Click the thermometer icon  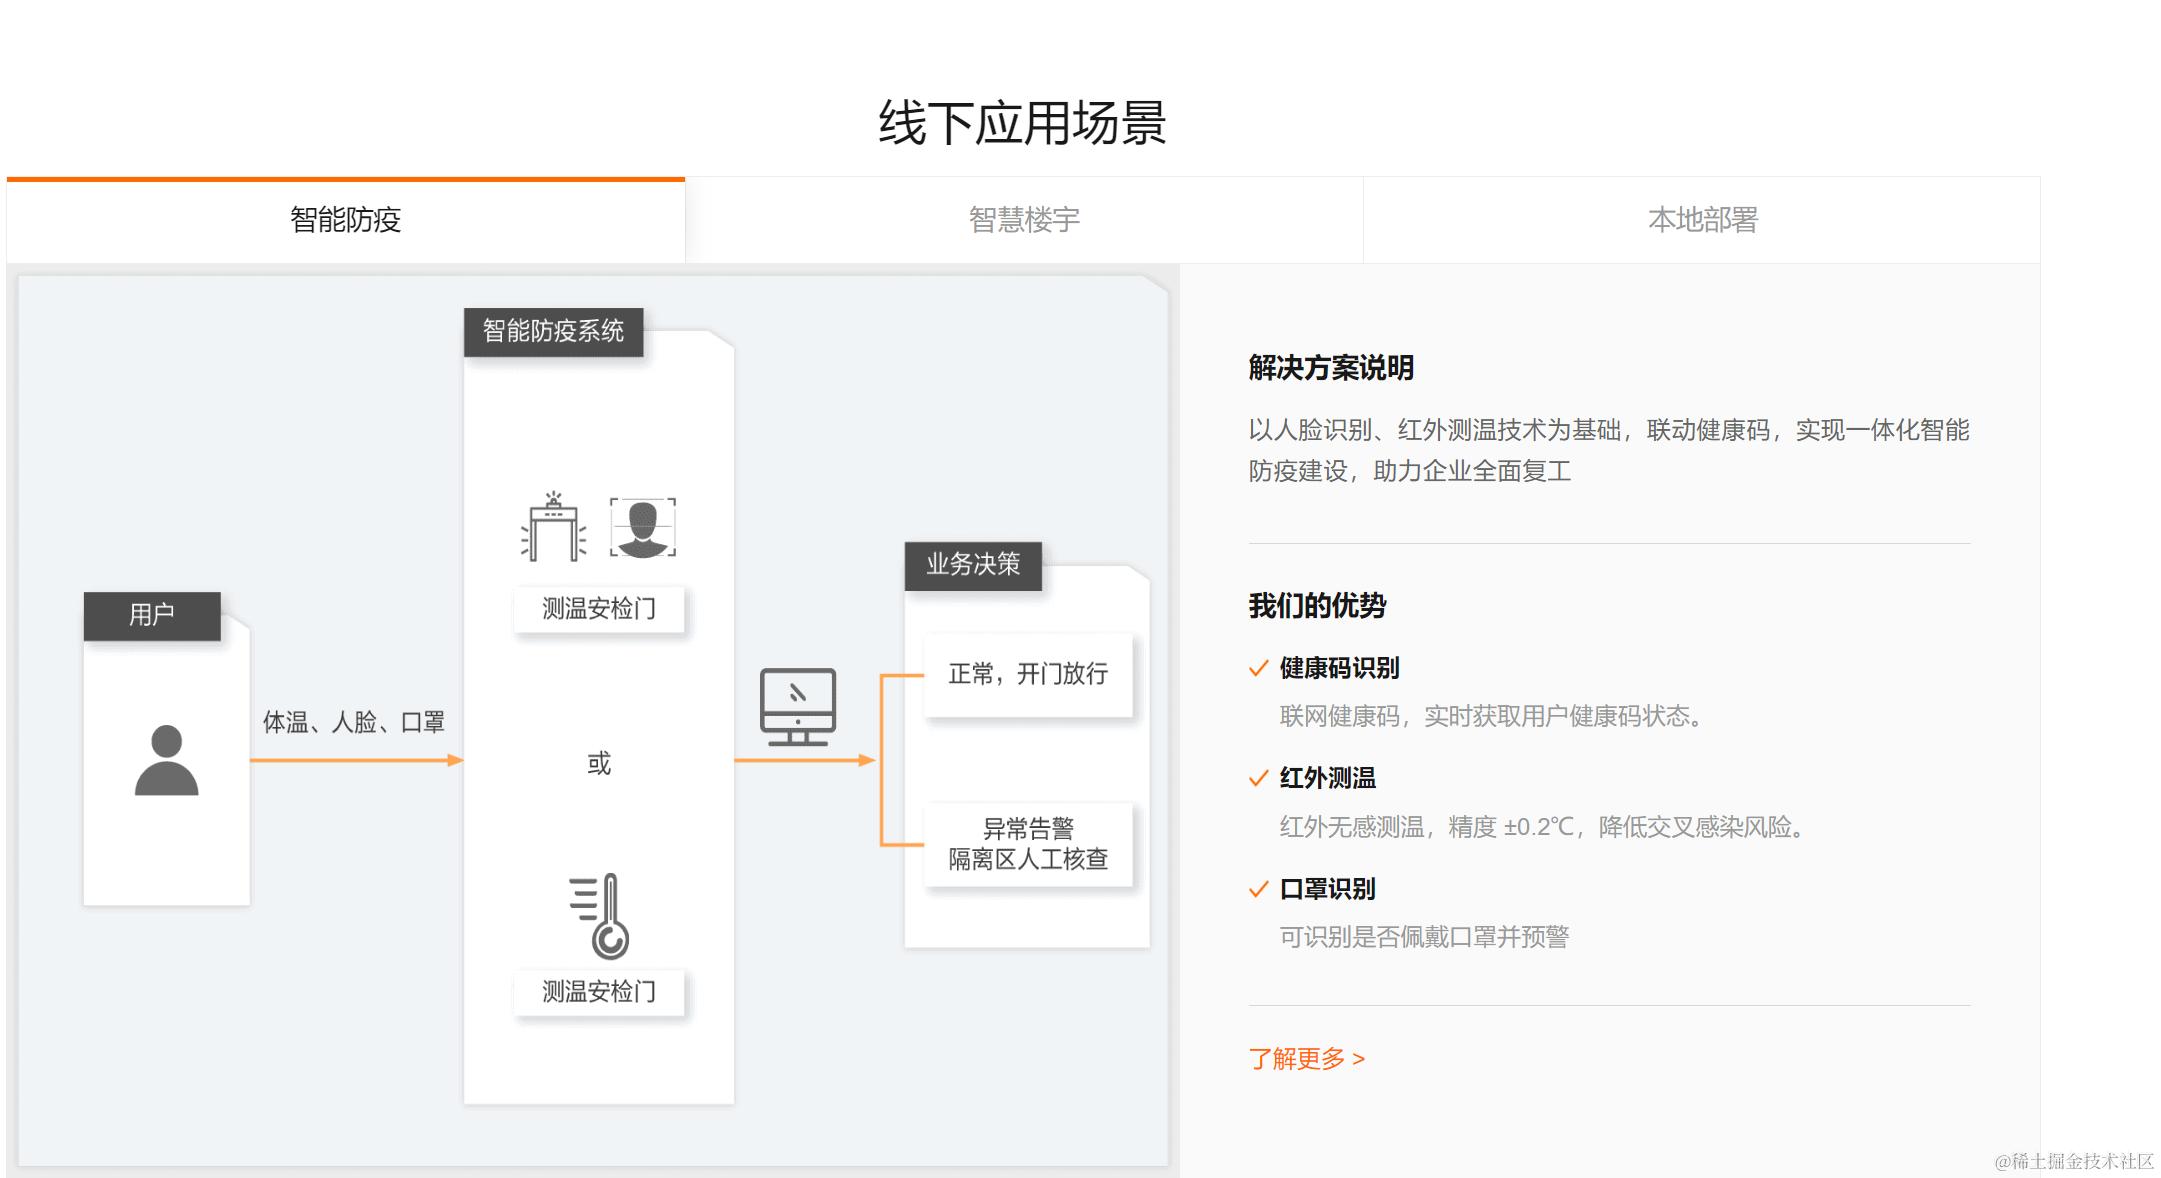[600, 916]
